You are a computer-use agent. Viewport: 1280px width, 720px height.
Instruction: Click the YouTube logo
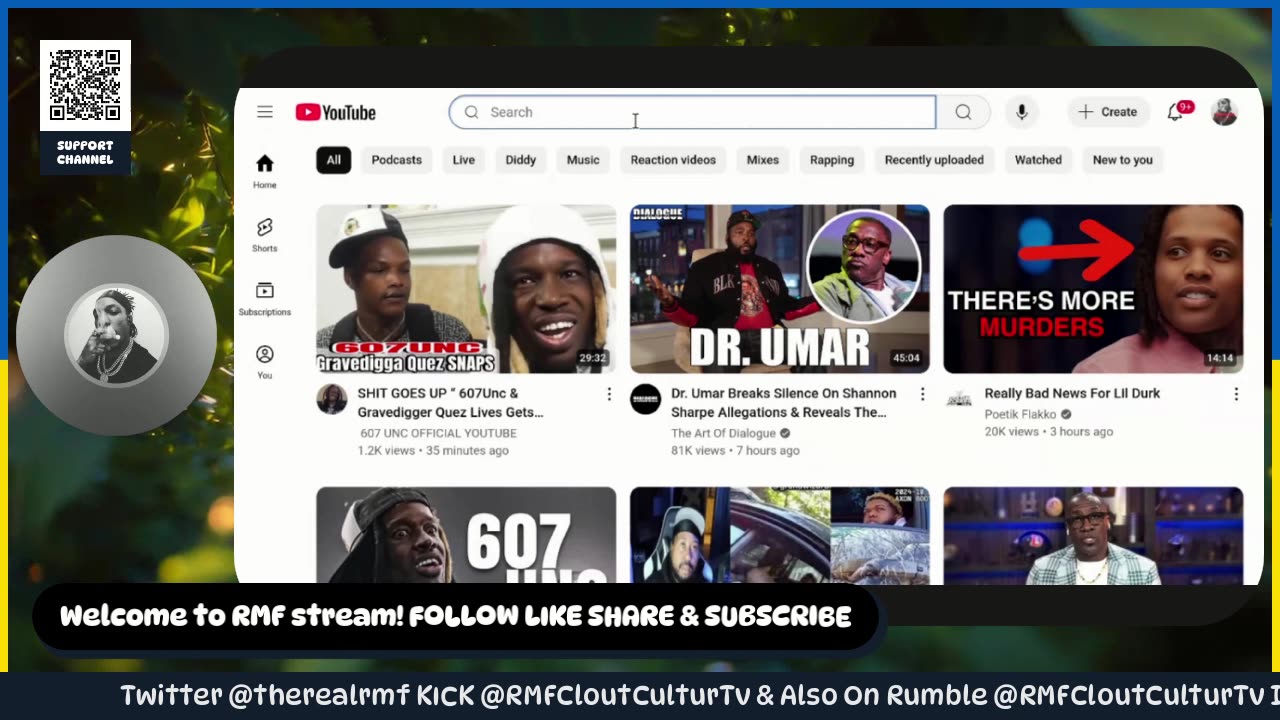coord(336,112)
